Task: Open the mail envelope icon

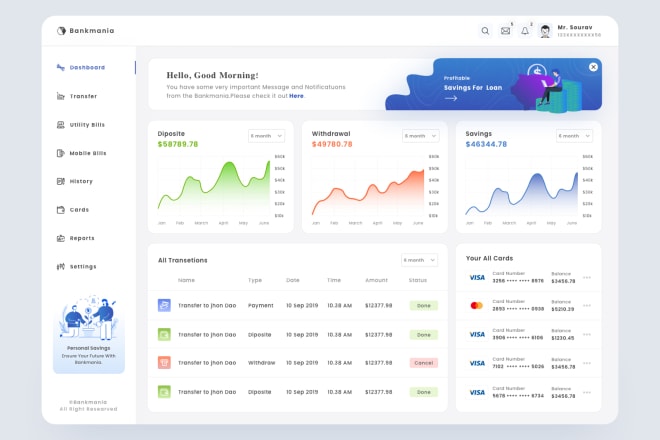Action: coord(506,31)
